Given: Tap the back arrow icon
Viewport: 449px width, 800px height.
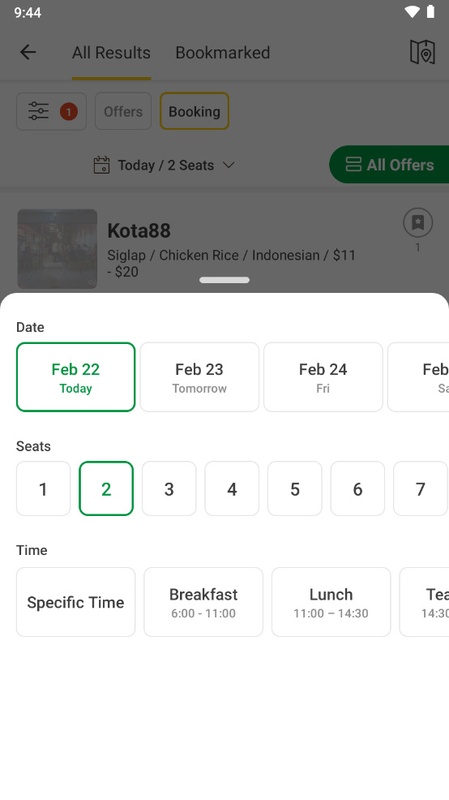Looking at the screenshot, I should pyautogui.click(x=28, y=52).
